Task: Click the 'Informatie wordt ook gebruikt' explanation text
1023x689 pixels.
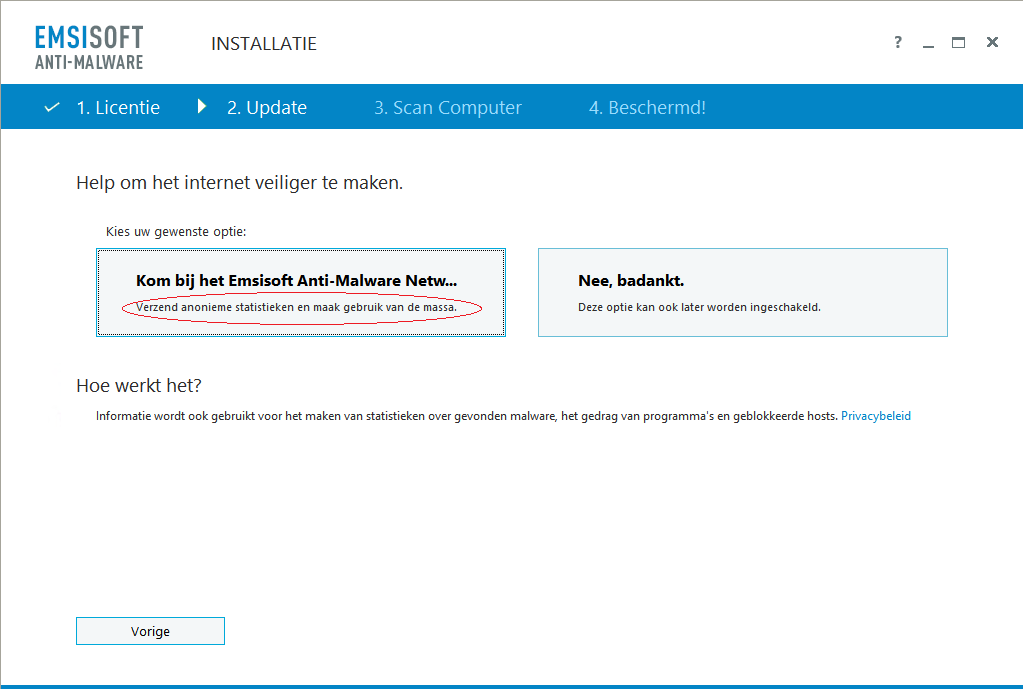Action: tap(467, 416)
